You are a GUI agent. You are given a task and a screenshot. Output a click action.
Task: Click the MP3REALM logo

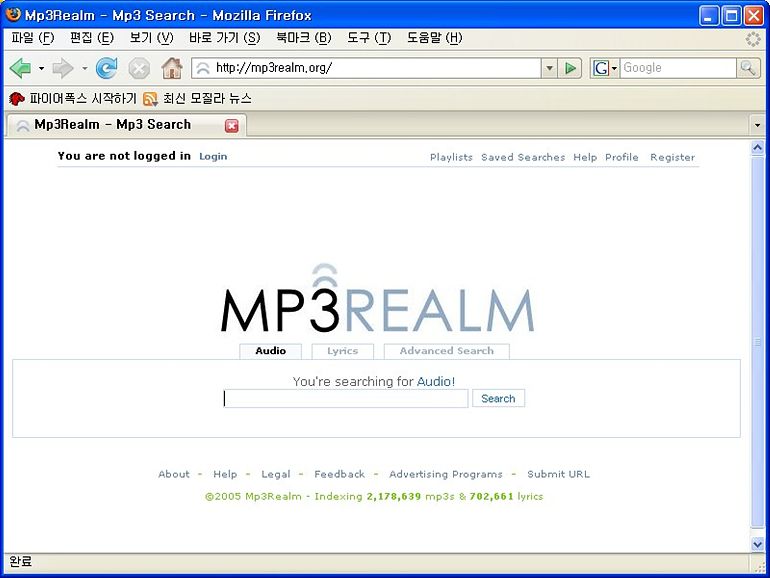coord(377,300)
